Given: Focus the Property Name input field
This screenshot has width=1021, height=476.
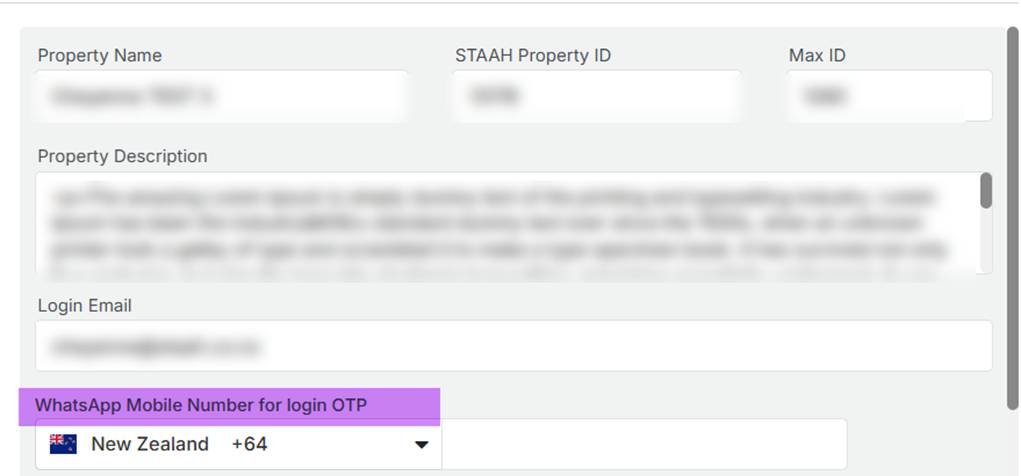Looking at the screenshot, I should [222, 97].
